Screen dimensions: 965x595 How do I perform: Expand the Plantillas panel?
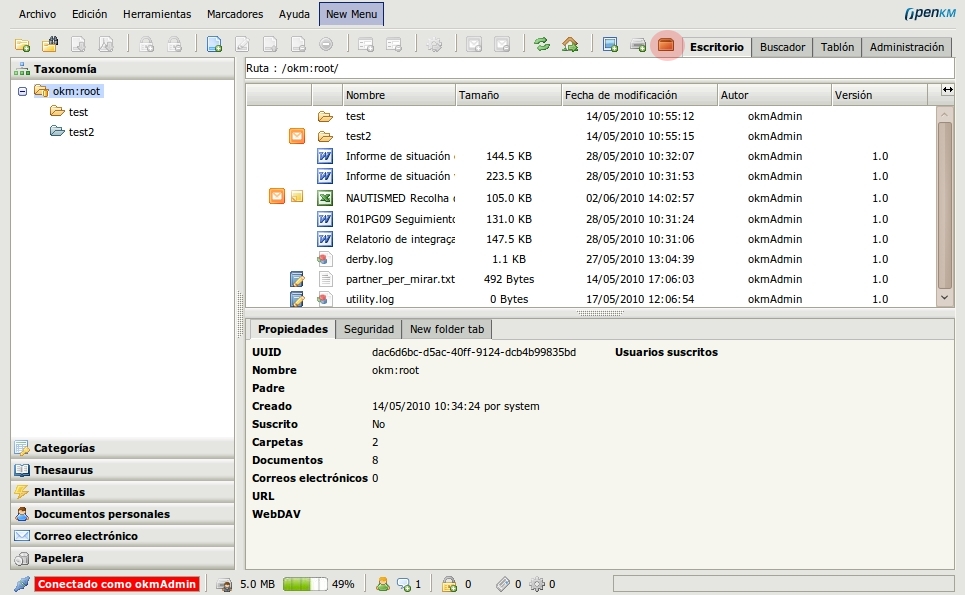pyautogui.click(x=122, y=492)
